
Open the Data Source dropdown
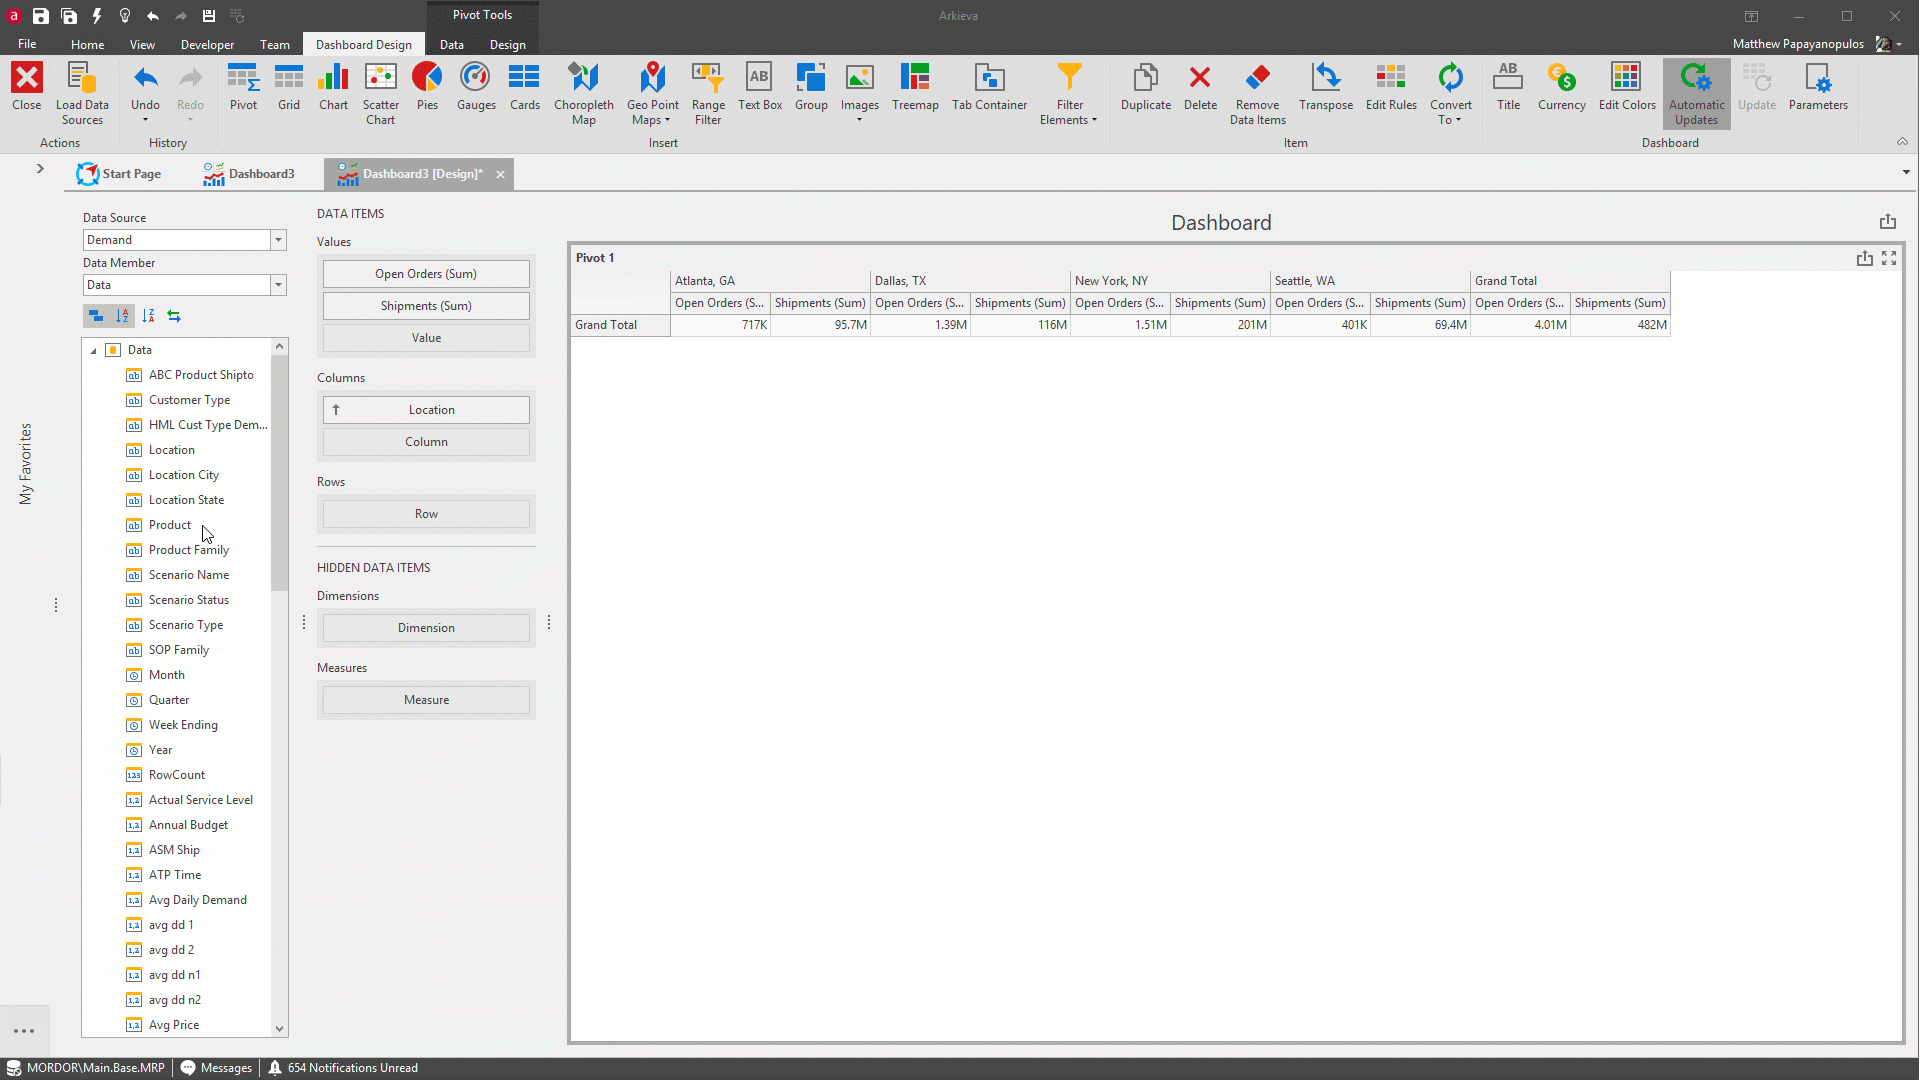tap(278, 240)
